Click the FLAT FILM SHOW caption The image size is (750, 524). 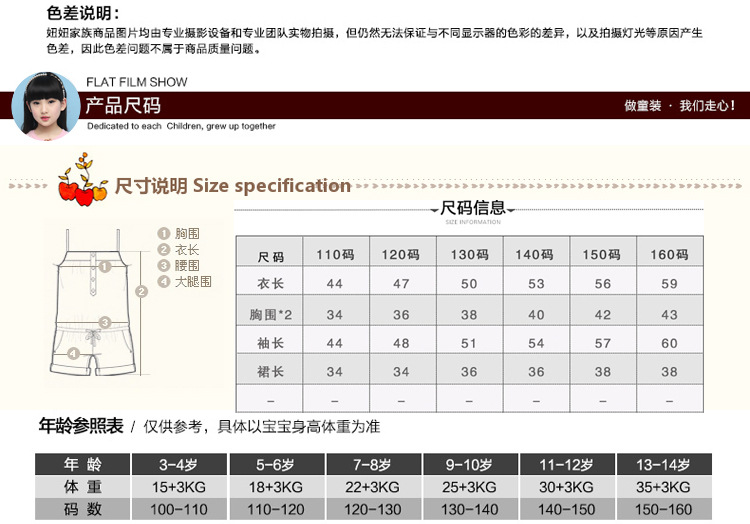click(137, 82)
